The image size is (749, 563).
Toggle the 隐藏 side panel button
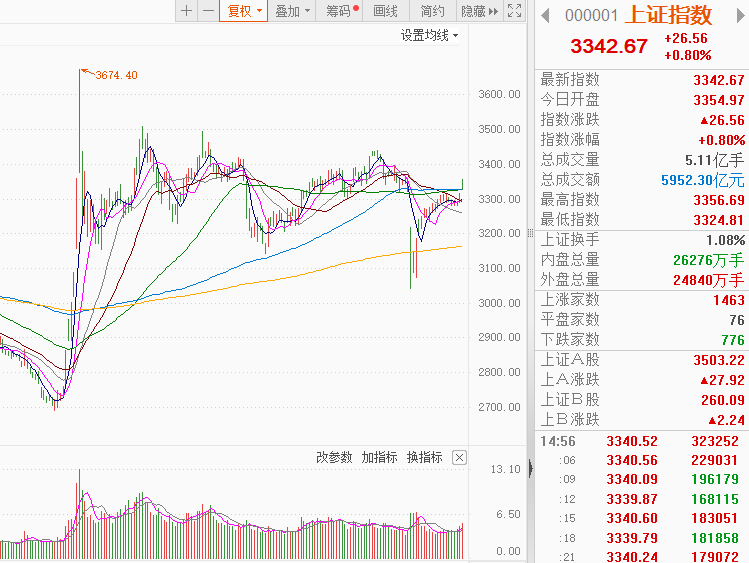pyautogui.click(x=478, y=11)
